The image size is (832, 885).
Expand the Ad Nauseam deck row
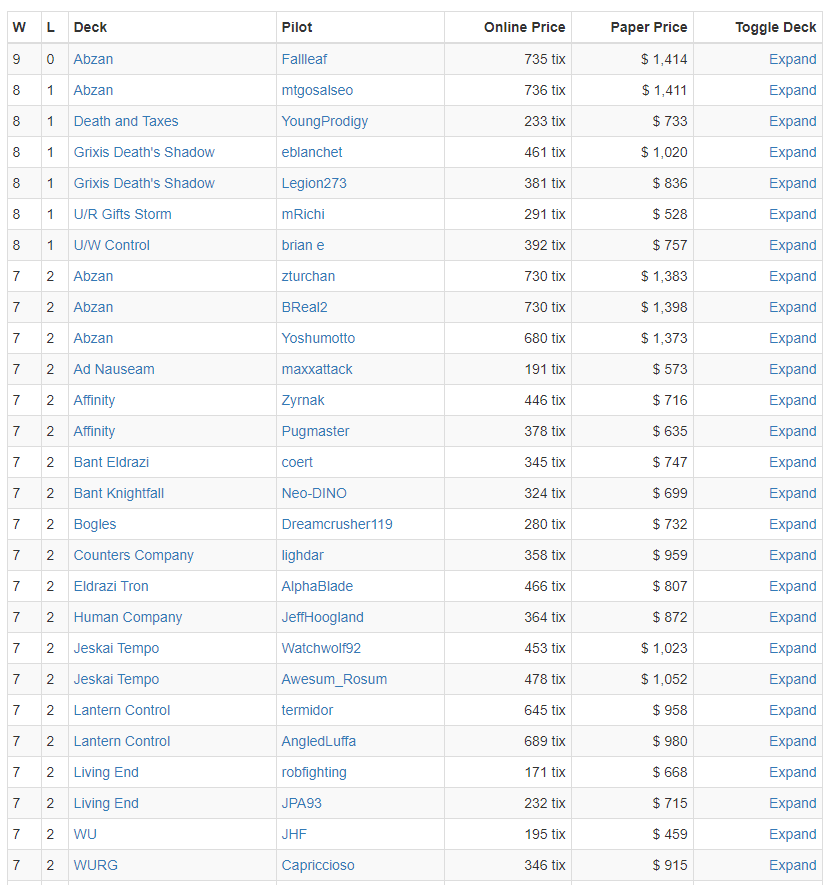[792, 369]
